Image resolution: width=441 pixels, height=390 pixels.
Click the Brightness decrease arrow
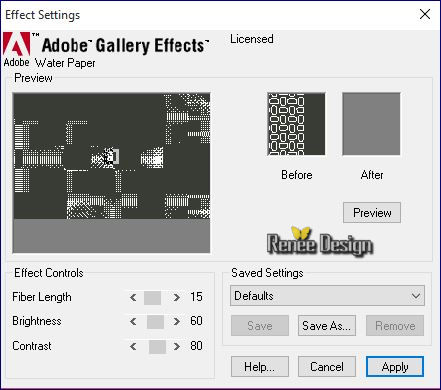click(133, 322)
